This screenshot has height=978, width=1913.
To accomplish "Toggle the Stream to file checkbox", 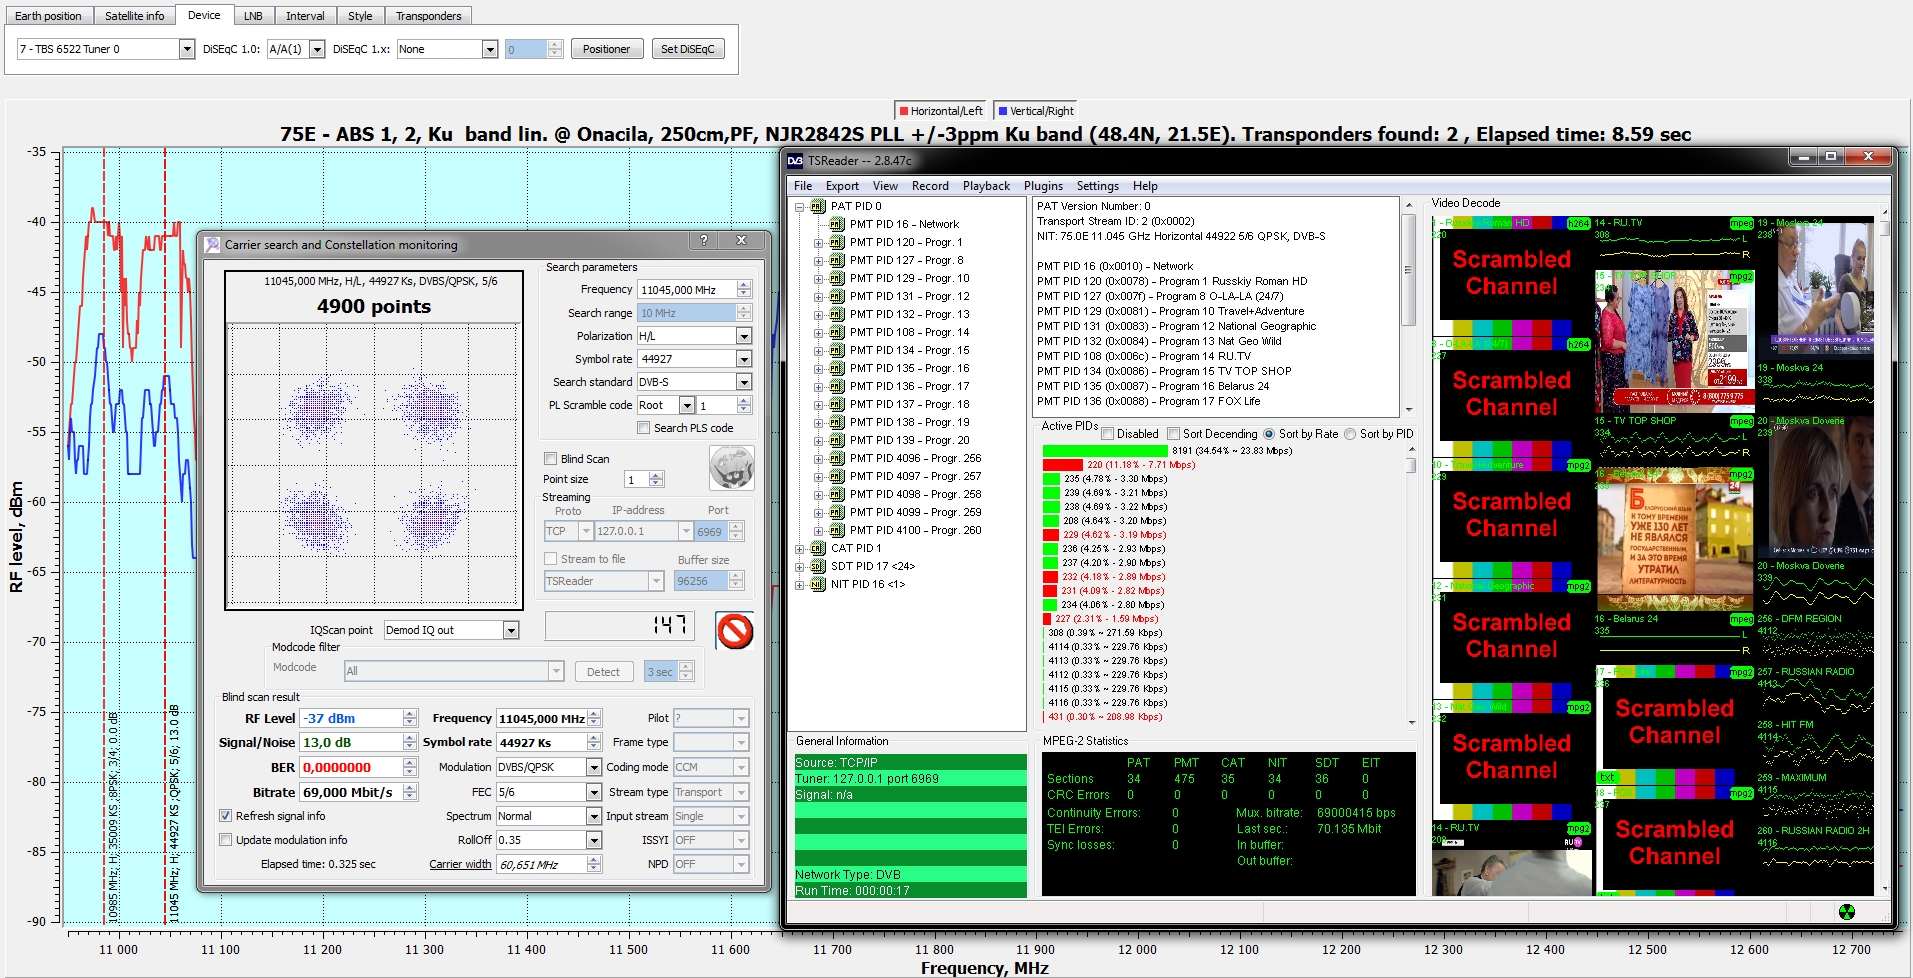I will tap(550, 559).
